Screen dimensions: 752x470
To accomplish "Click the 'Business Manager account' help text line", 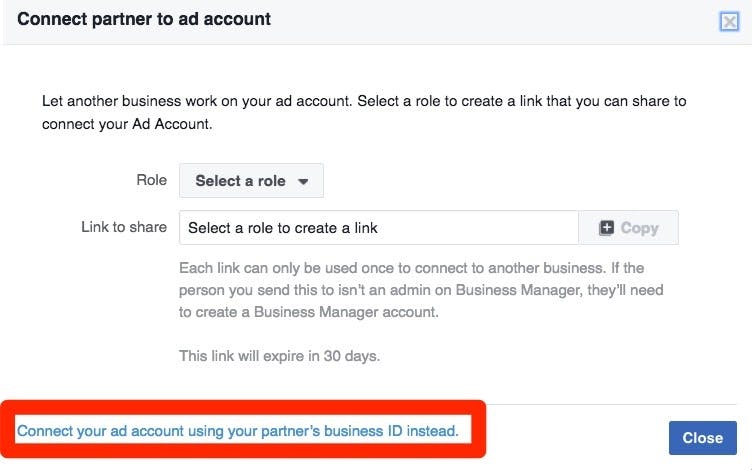I will (x=309, y=312).
